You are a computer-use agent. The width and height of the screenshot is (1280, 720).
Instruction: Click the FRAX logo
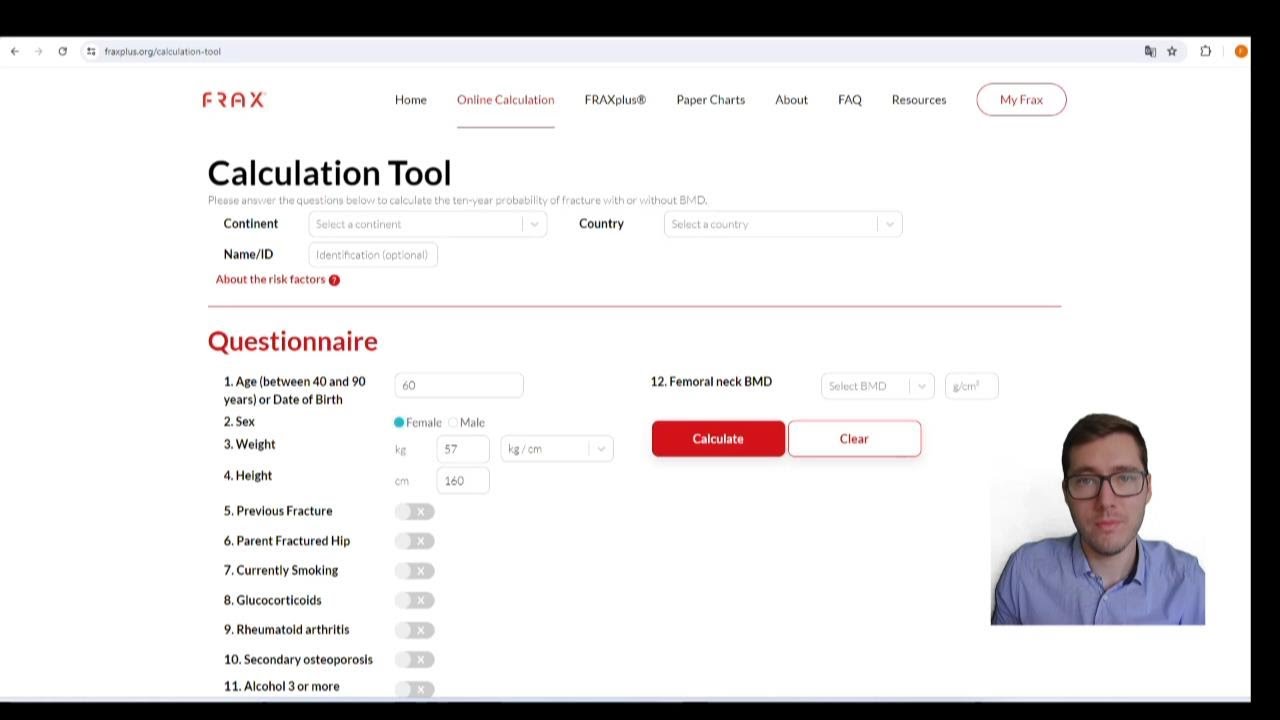pos(233,100)
